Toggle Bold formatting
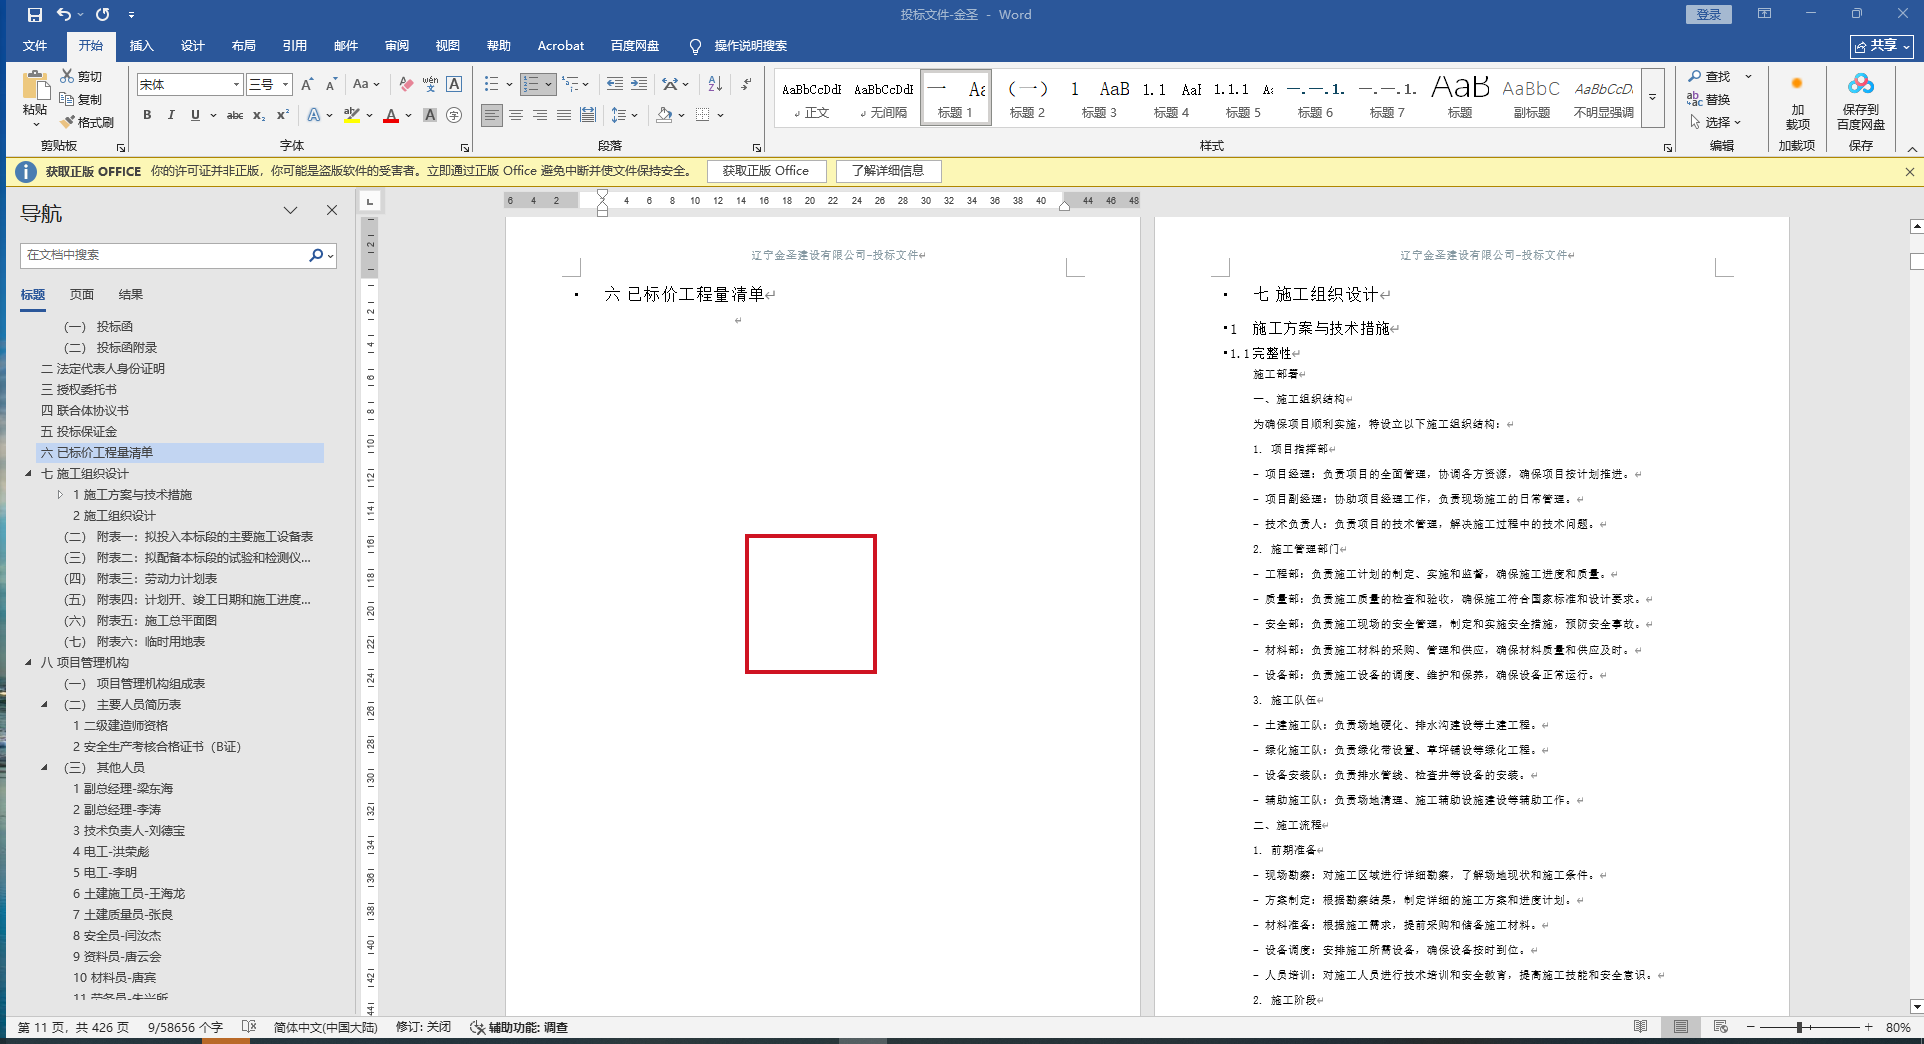The image size is (1924, 1044). (x=147, y=115)
